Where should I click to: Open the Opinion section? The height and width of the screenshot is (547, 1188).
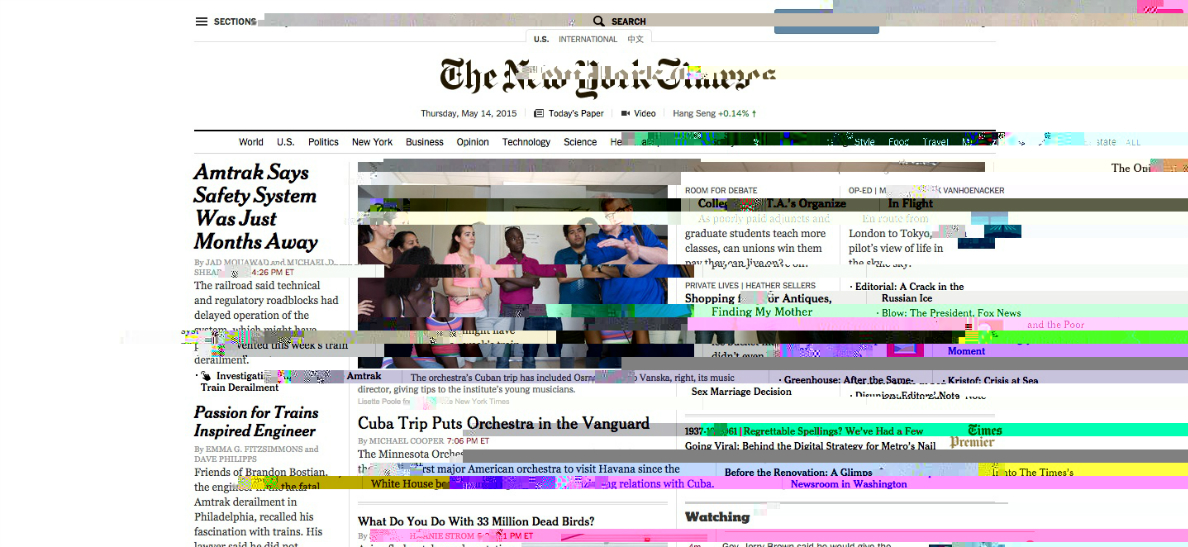tap(473, 142)
